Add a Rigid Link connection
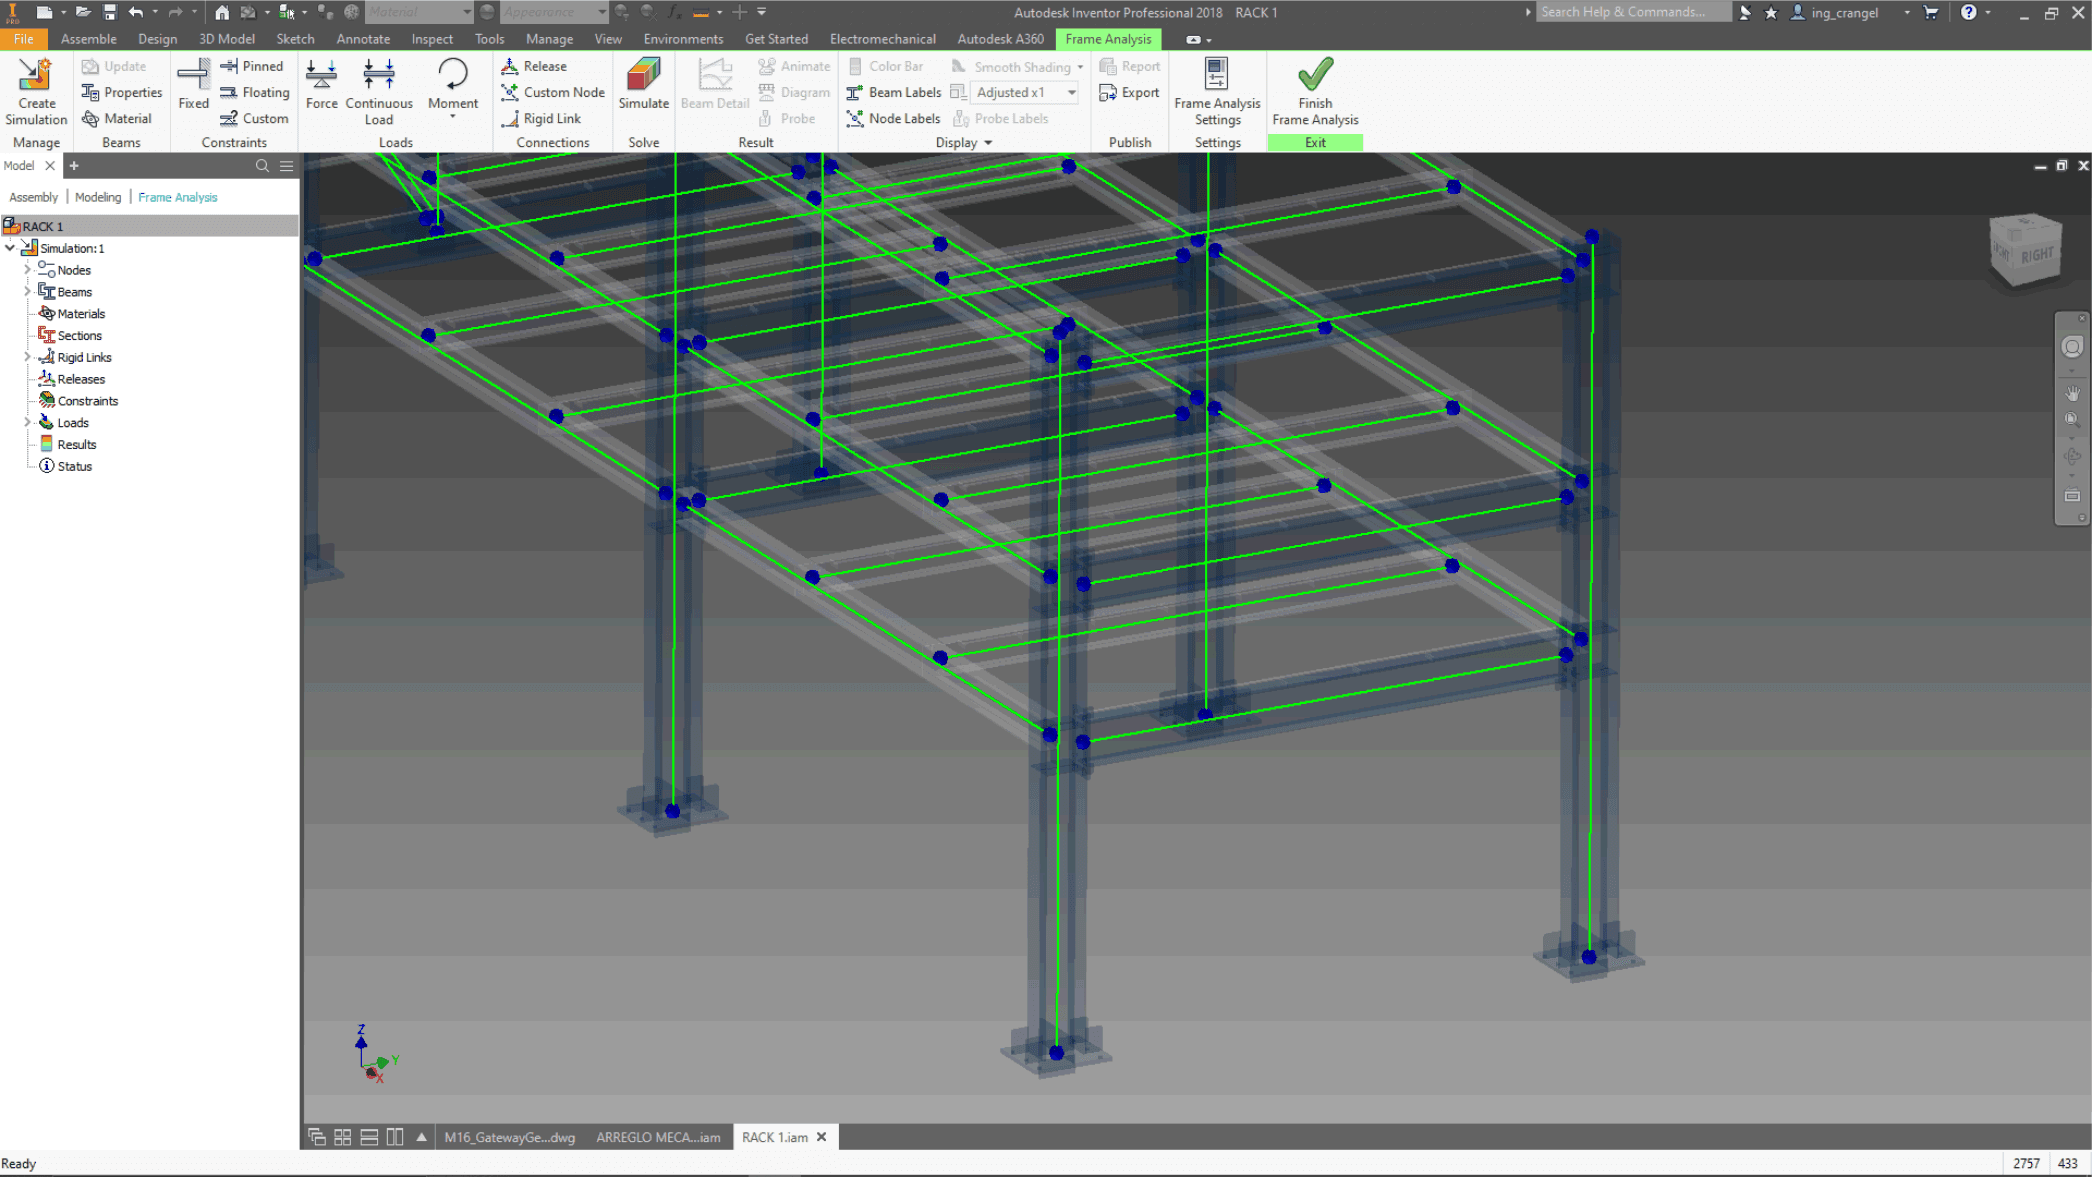 point(541,118)
